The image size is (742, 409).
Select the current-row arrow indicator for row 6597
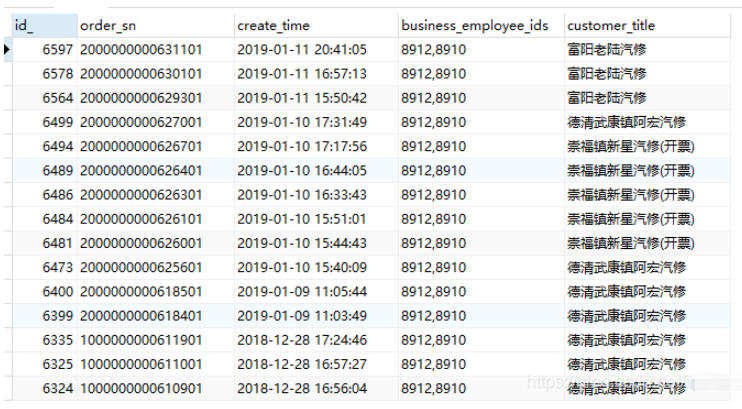7,49
